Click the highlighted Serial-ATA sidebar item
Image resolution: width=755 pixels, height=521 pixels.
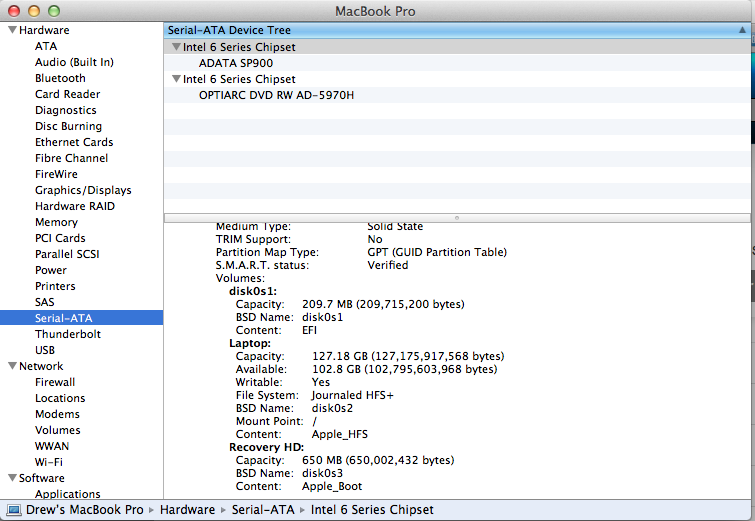point(81,318)
